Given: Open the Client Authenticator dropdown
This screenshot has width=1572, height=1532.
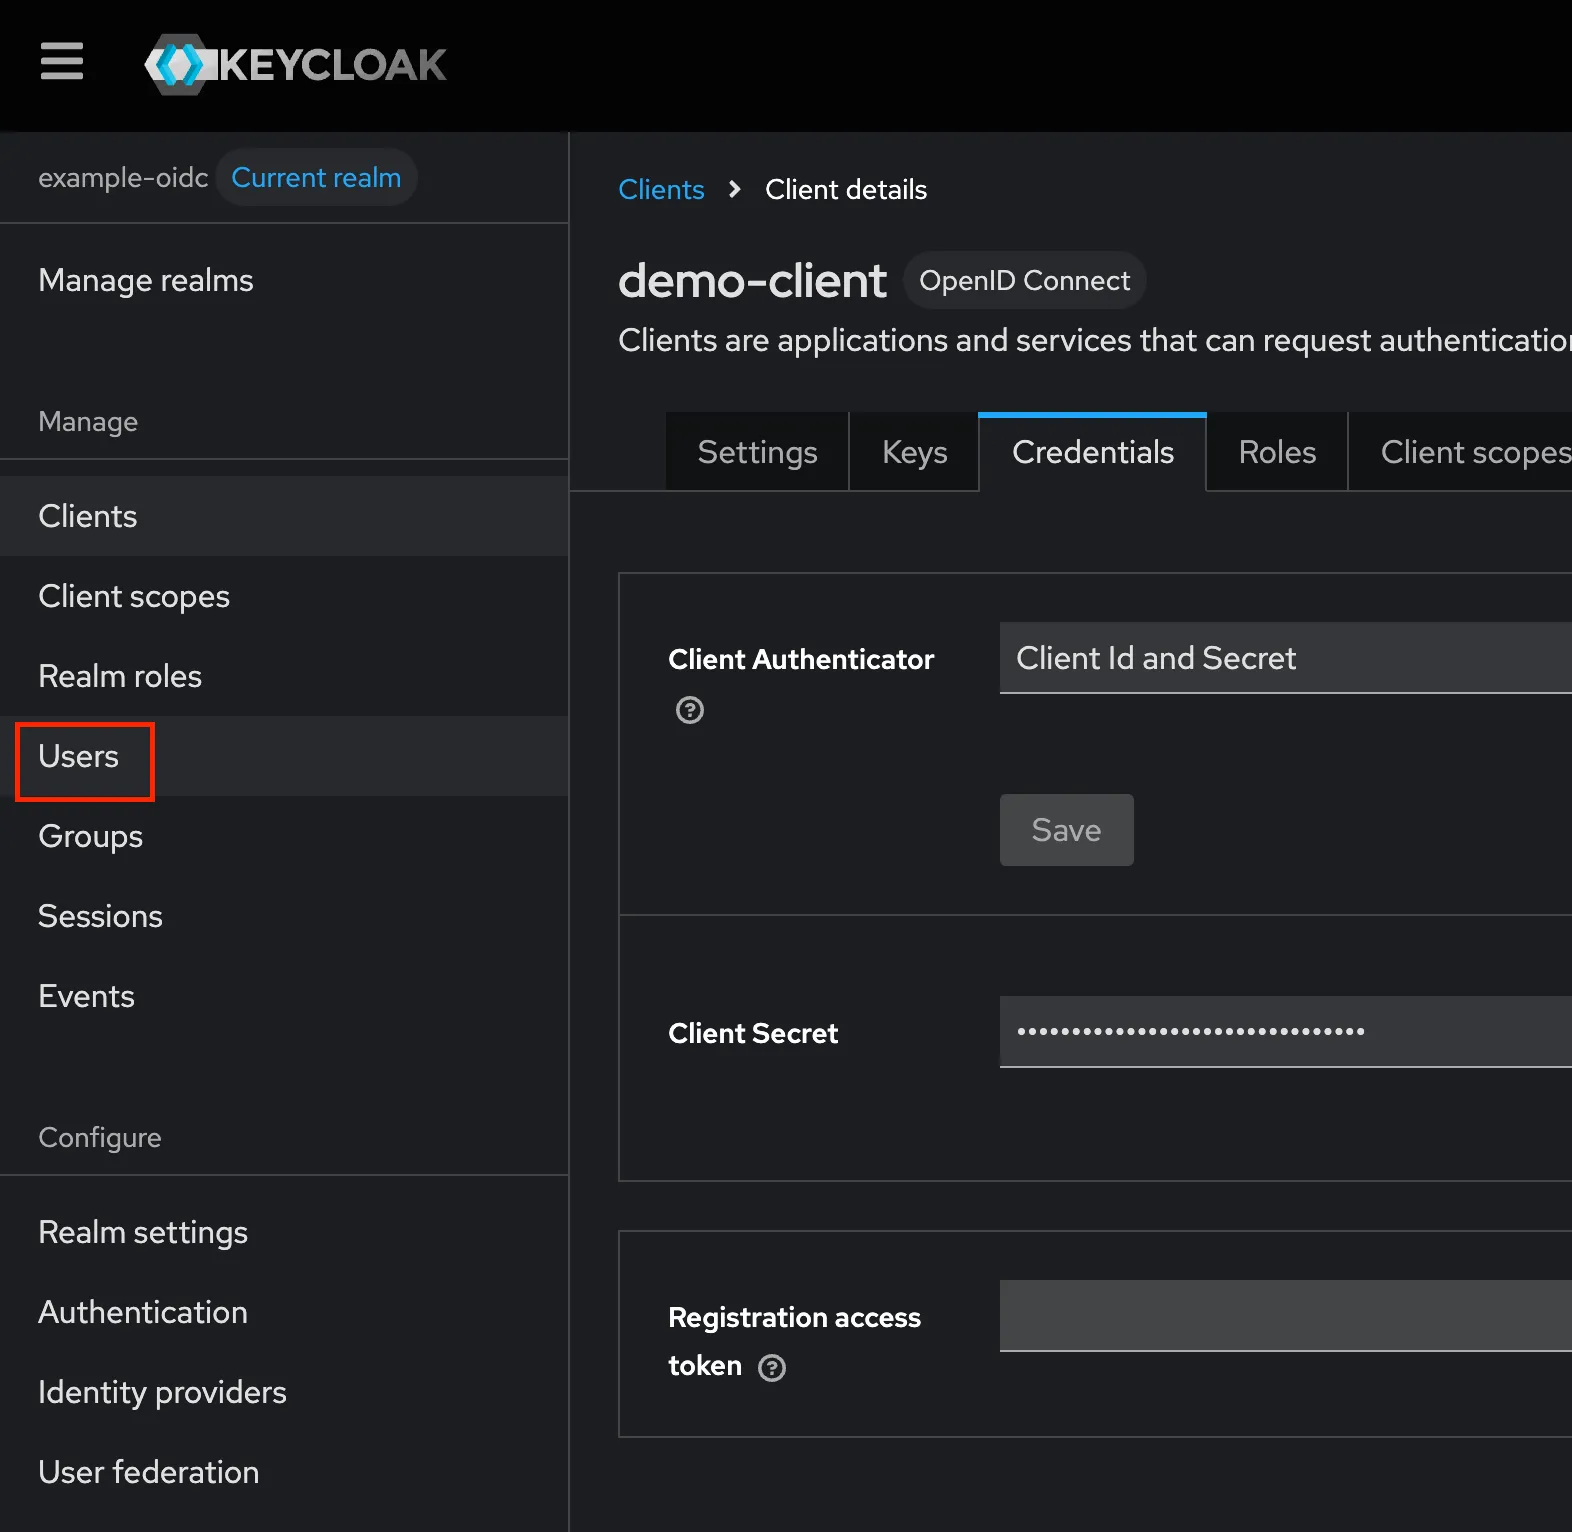Looking at the screenshot, I should (1285, 658).
